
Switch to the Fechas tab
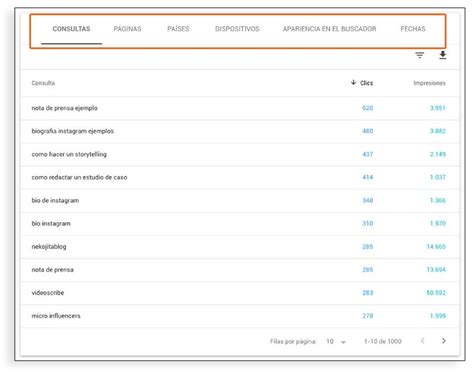413,29
